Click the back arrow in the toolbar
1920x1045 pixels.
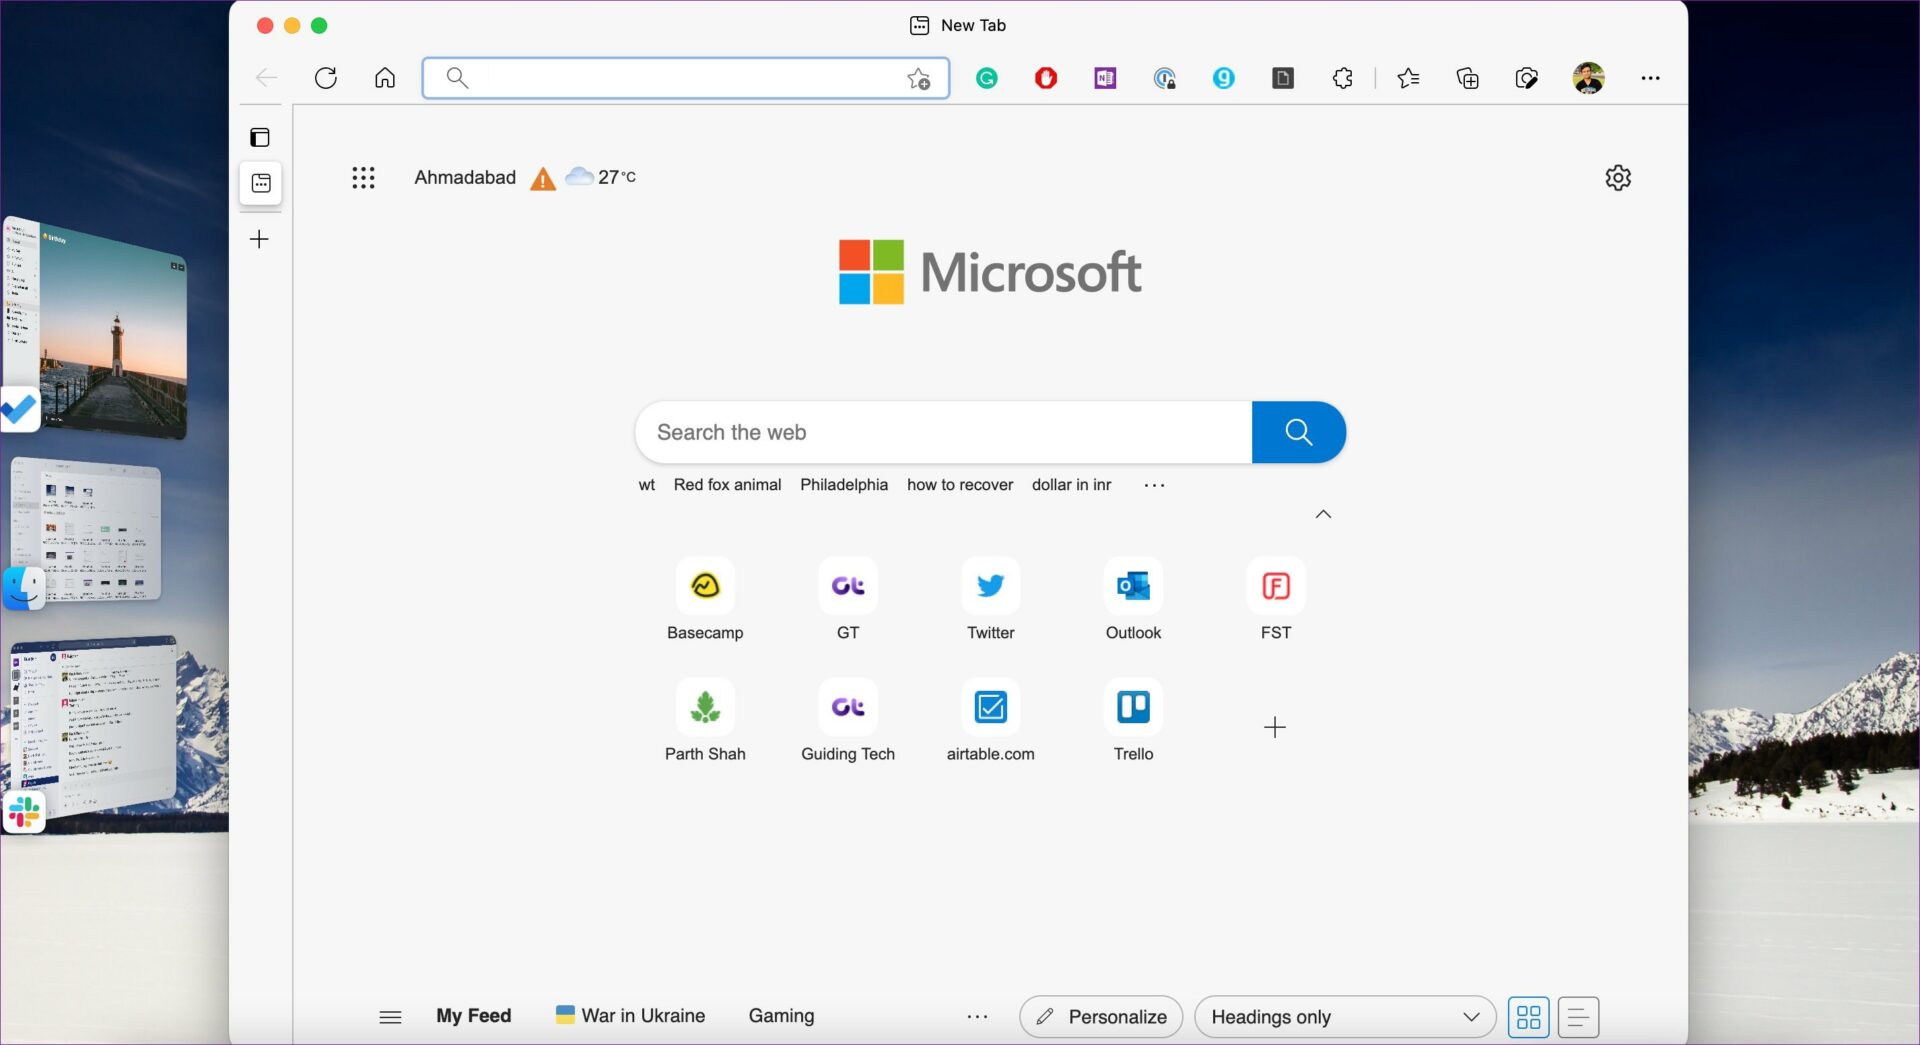pyautogui.click(x=266, y=78)
